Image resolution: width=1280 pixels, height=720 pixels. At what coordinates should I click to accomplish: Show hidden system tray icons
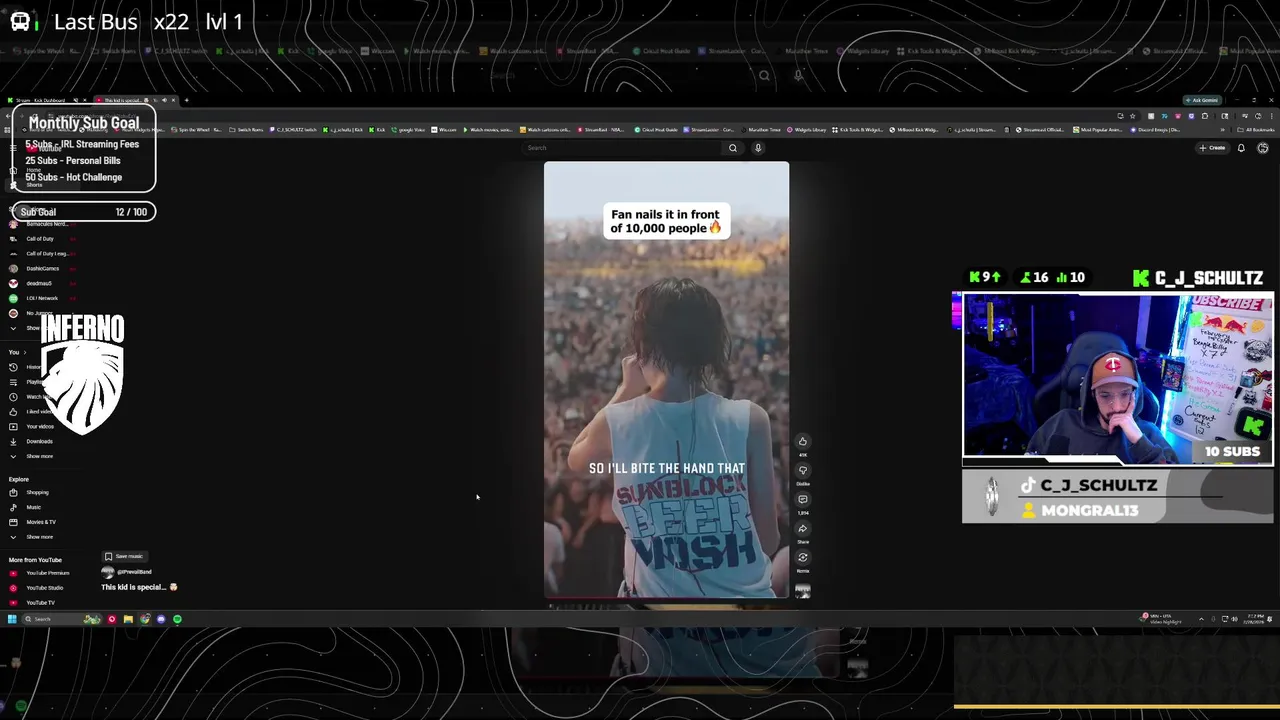pyautogui.click(x=1201, y=619)
